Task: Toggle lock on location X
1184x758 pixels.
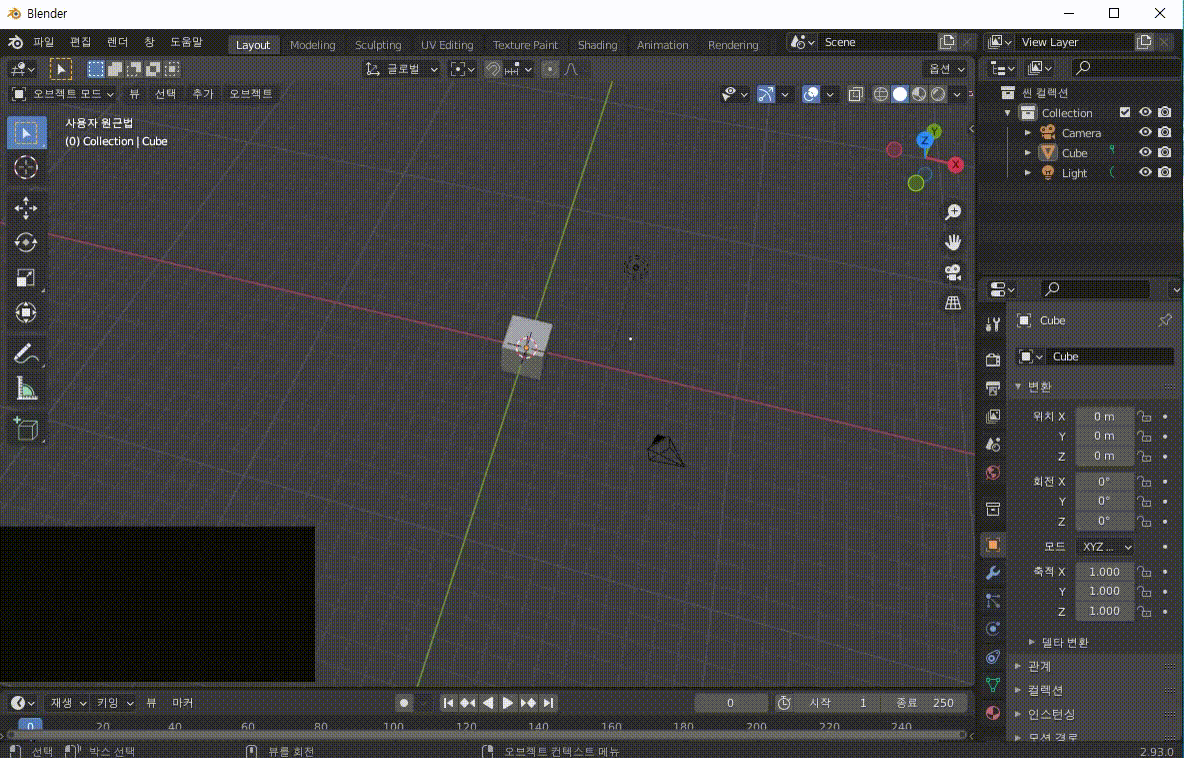Action: [x=1145, y=417]
